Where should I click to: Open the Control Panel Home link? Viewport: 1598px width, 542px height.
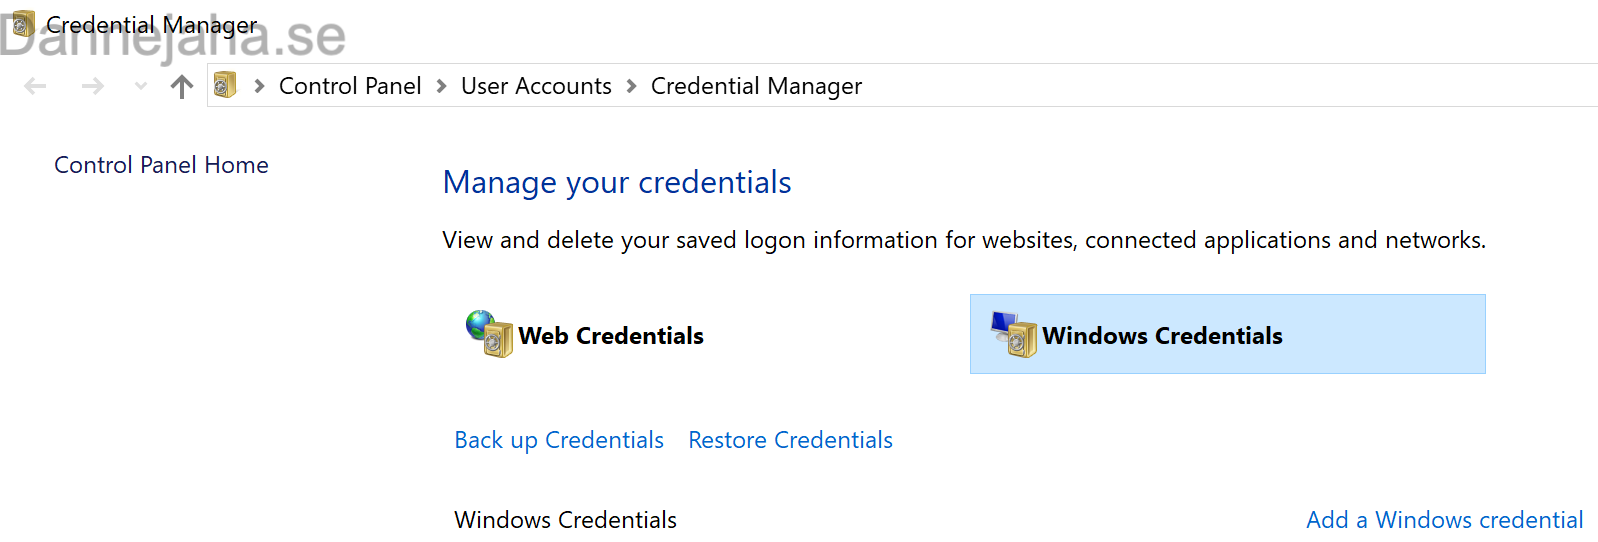pyautogui.click(x=161, y=165)
